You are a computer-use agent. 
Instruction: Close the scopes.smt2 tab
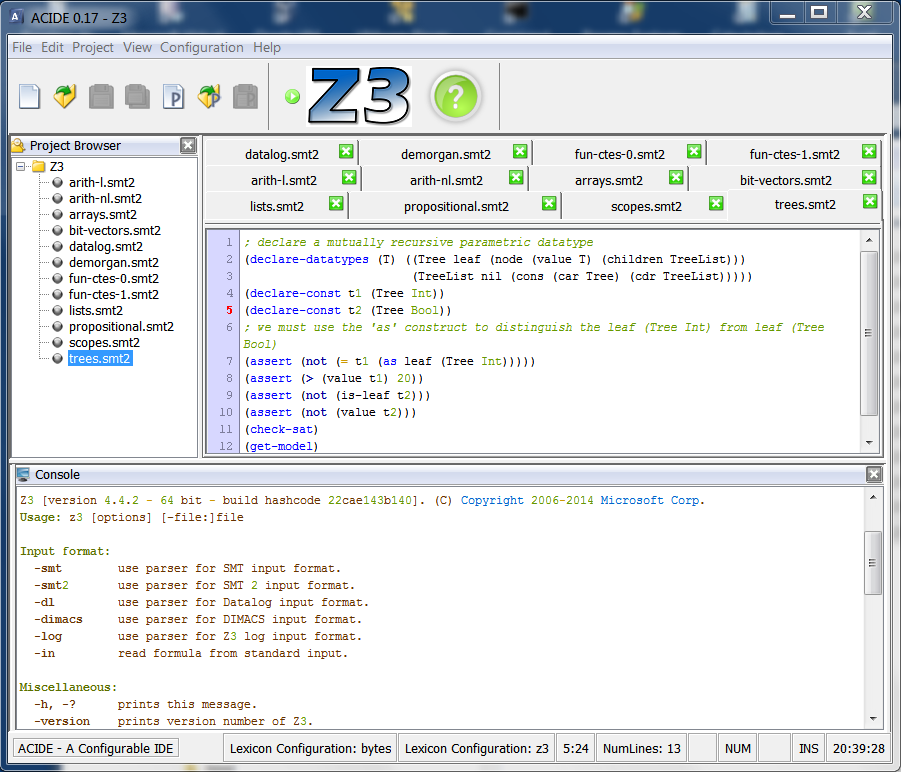tap(716, 203)
